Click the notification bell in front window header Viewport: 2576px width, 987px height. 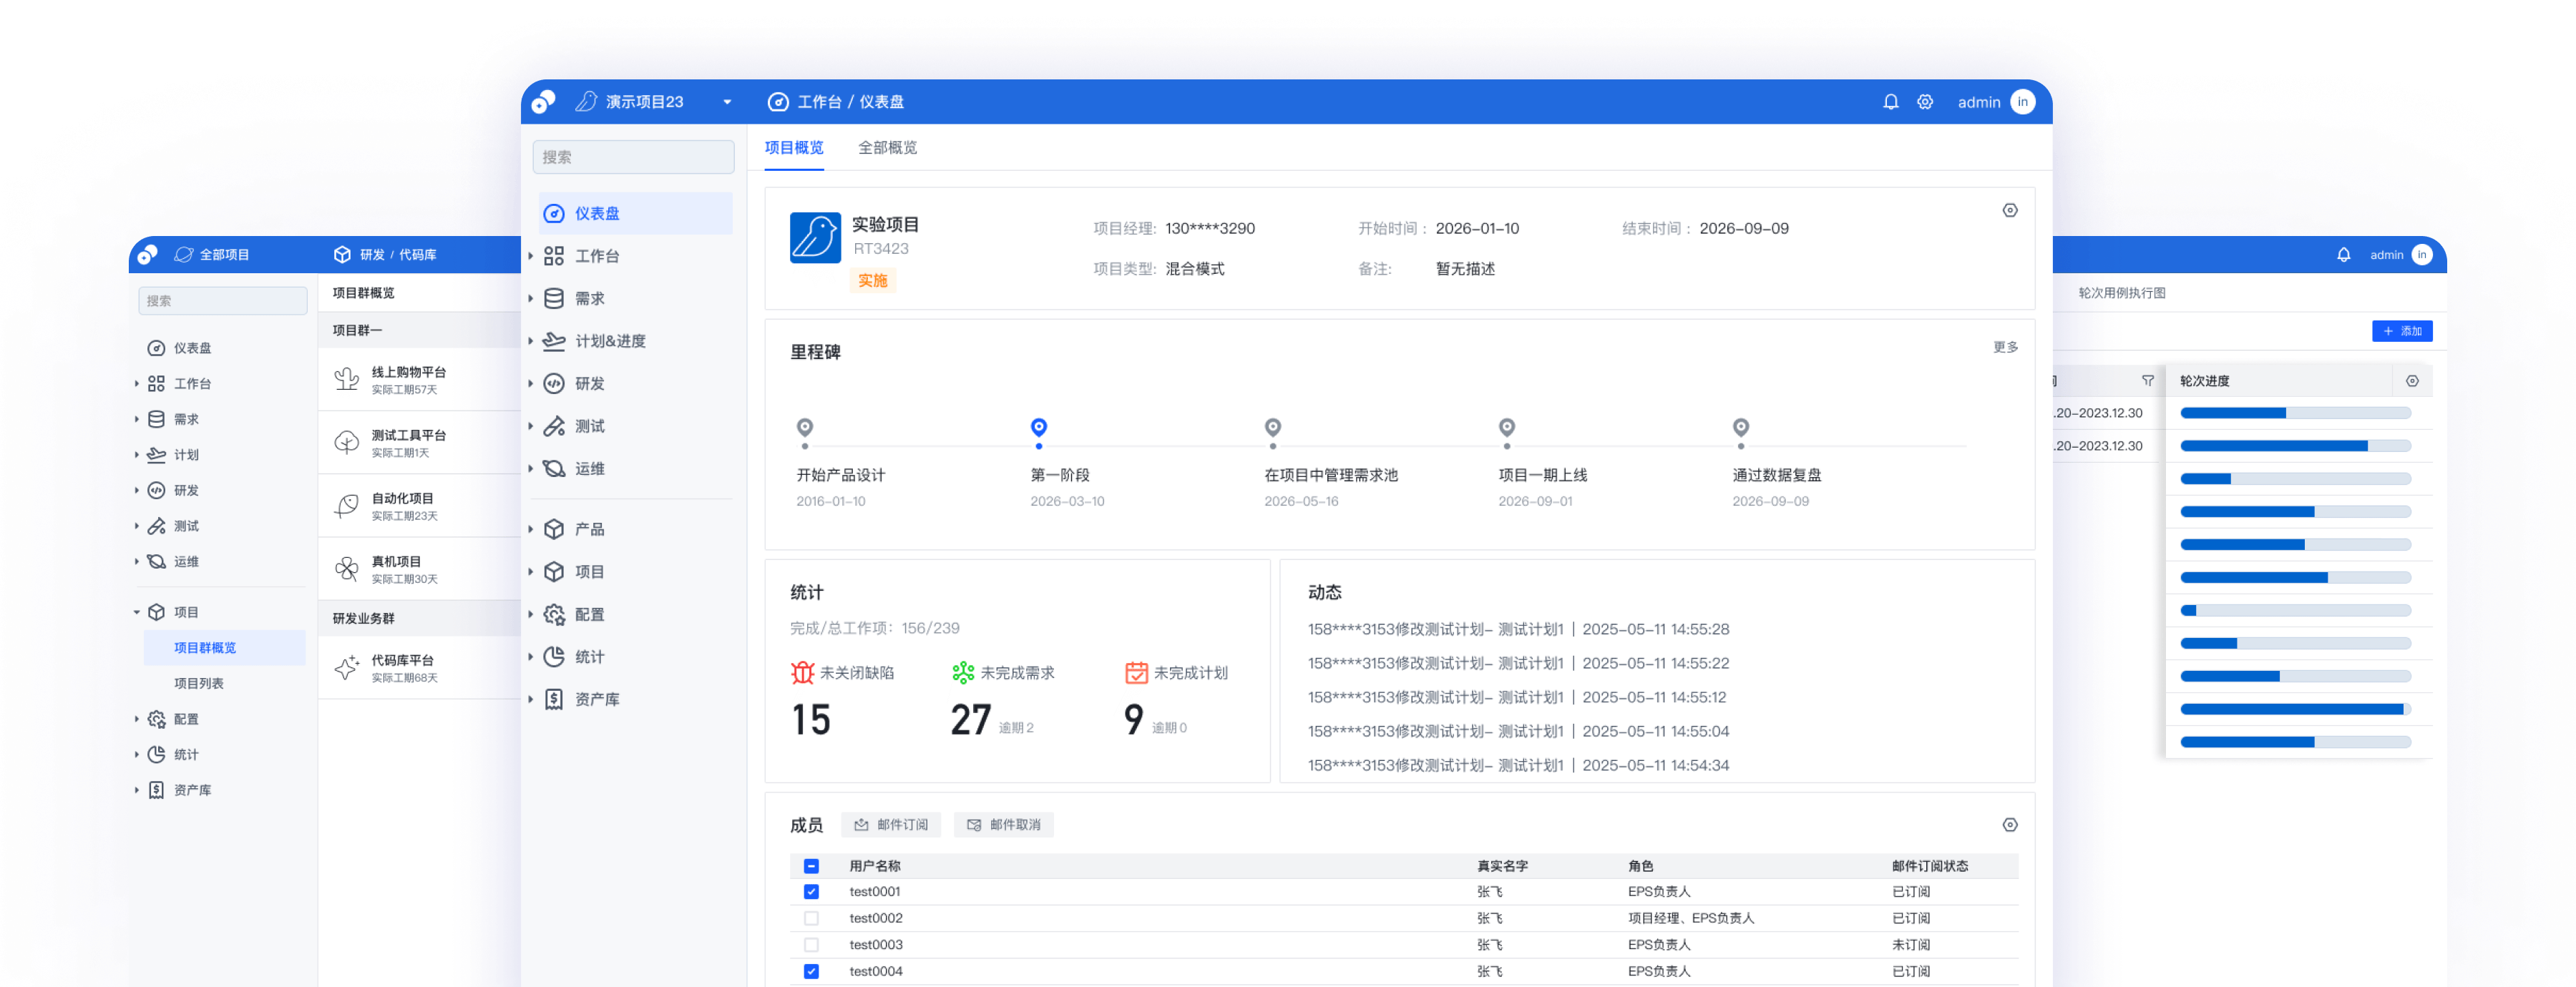point(1890,102)
